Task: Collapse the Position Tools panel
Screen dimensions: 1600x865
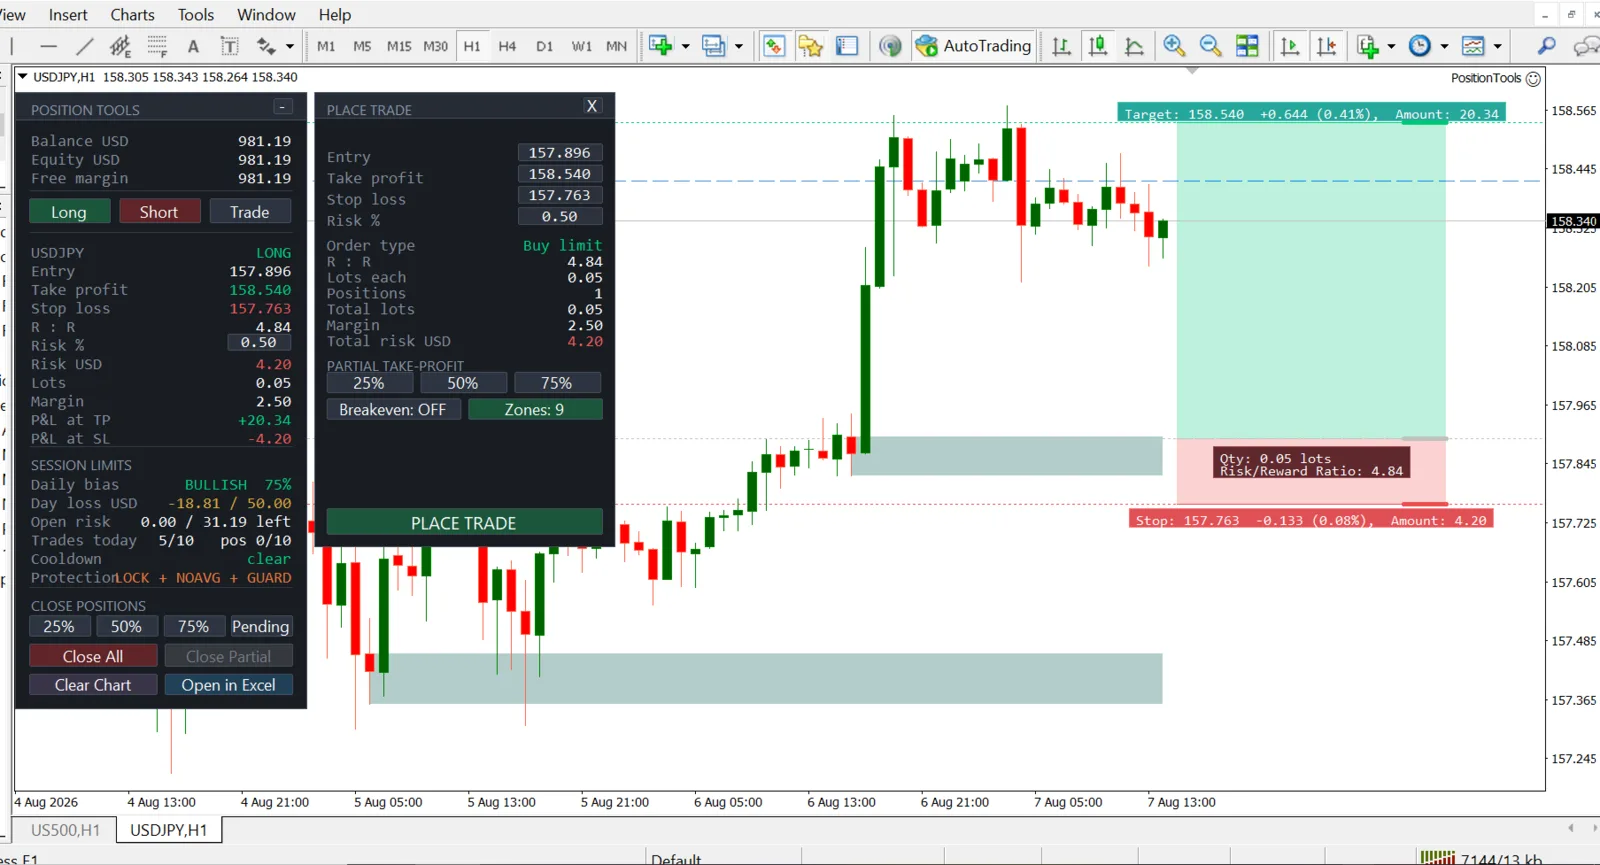Action: coord(283,107)
